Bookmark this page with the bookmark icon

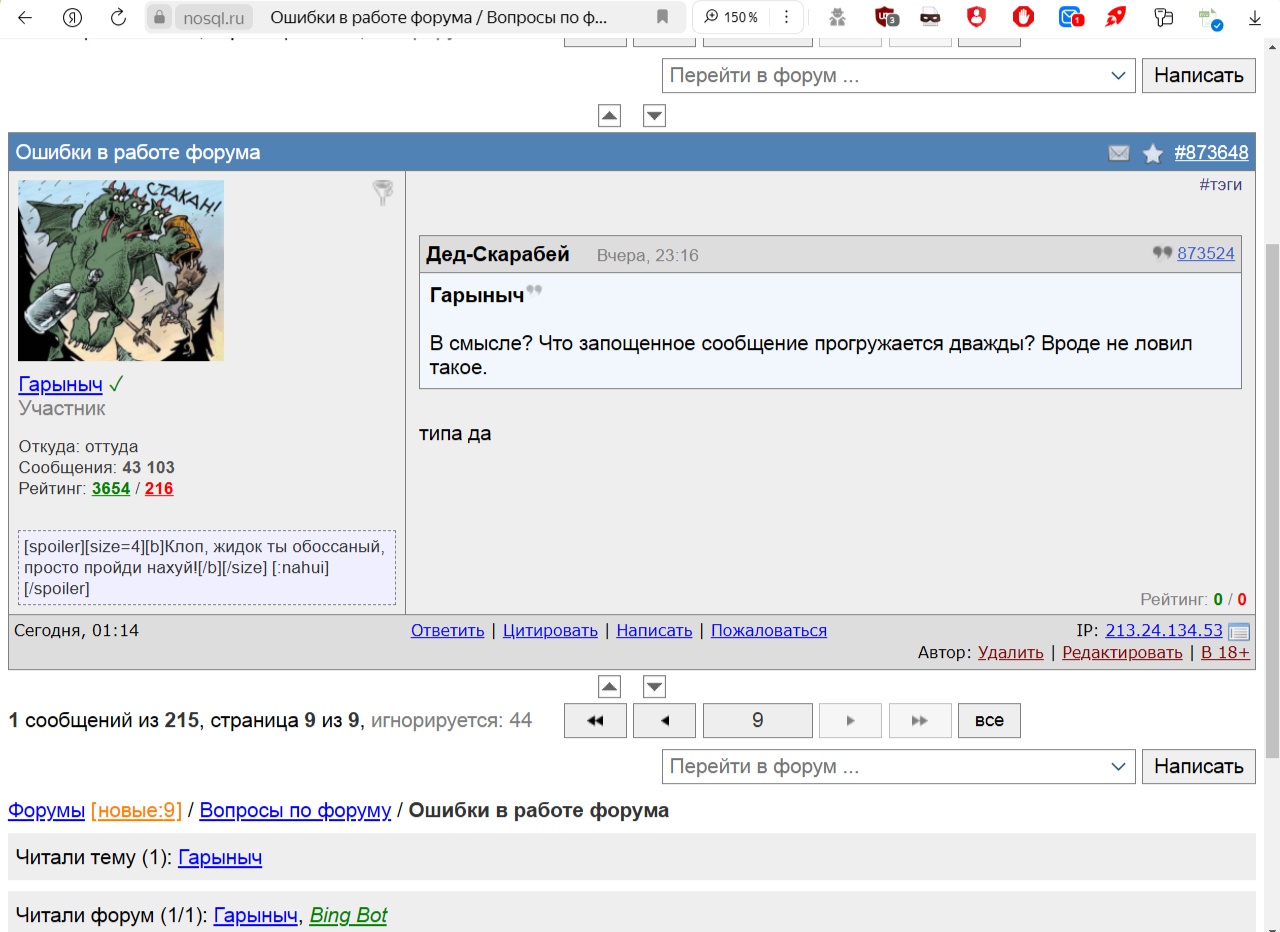pyautogui.click(x=662, y=17)
